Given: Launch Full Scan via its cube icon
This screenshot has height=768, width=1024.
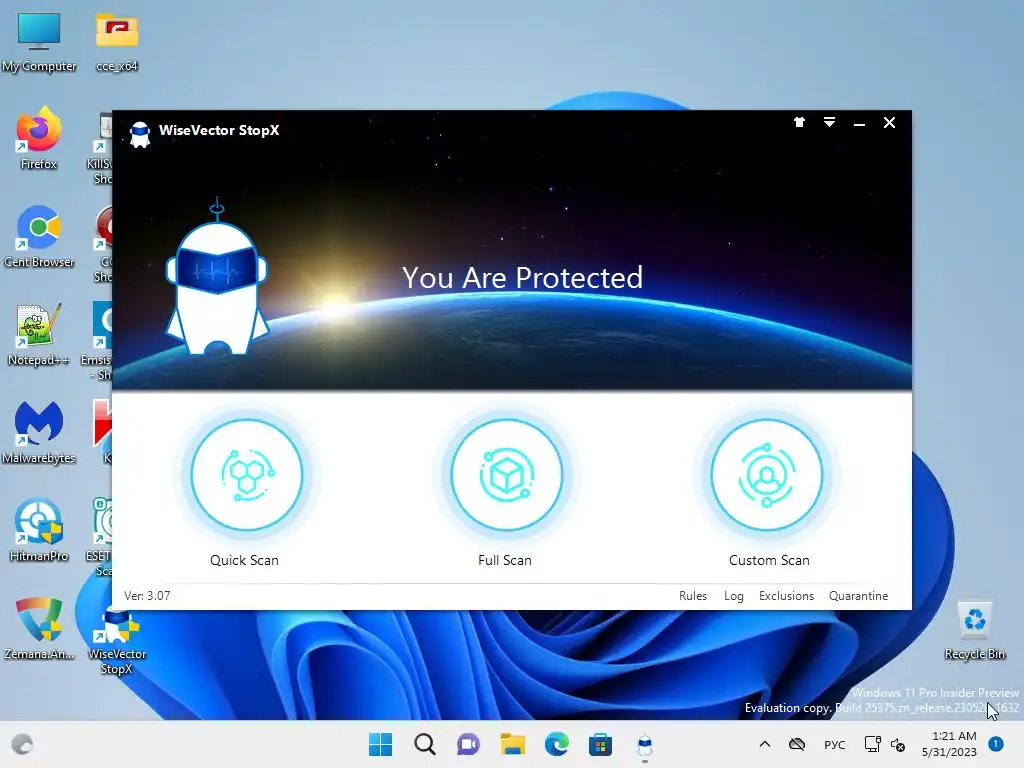Looking at the screenshot, I should click(506, 475).
